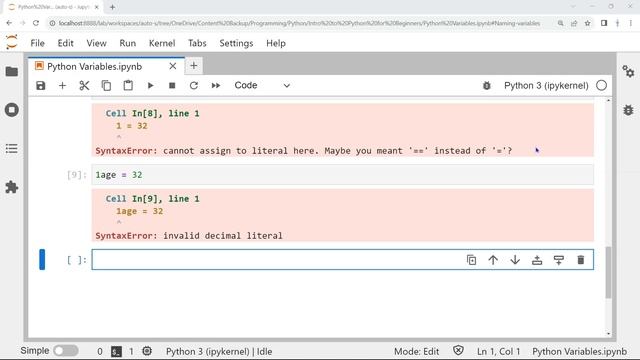Click Python 3 (ipykernel) | Idle status text
Screen dimensions: 640x360
pos(219,351)
